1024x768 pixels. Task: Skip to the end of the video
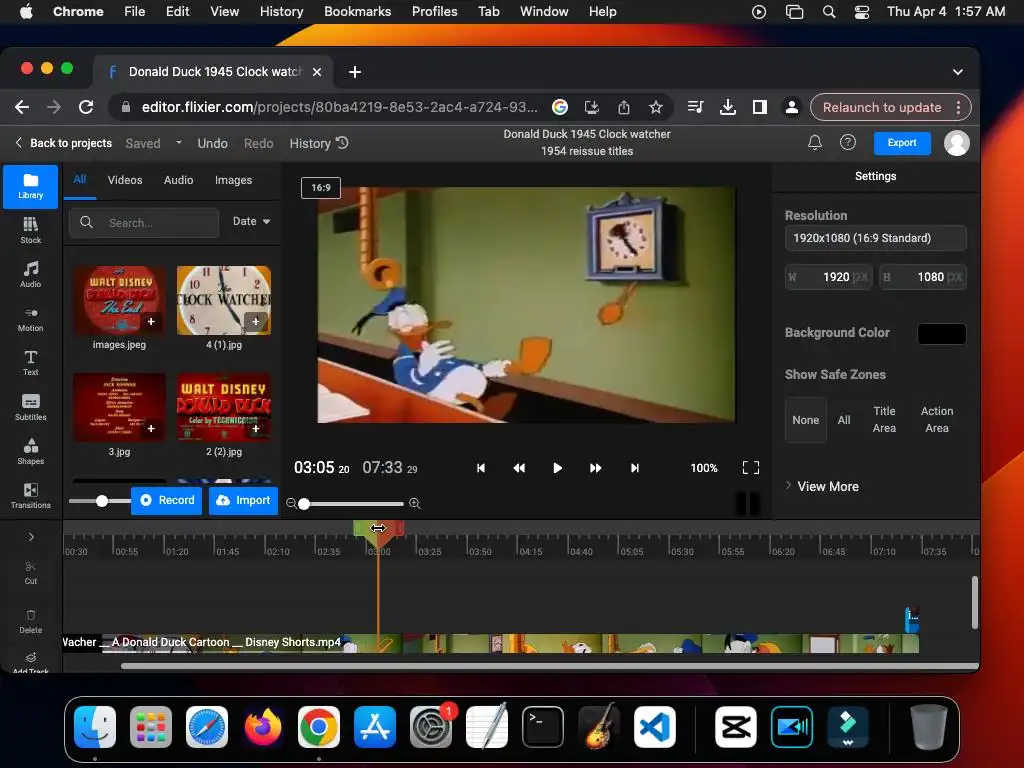coord(634,468)
